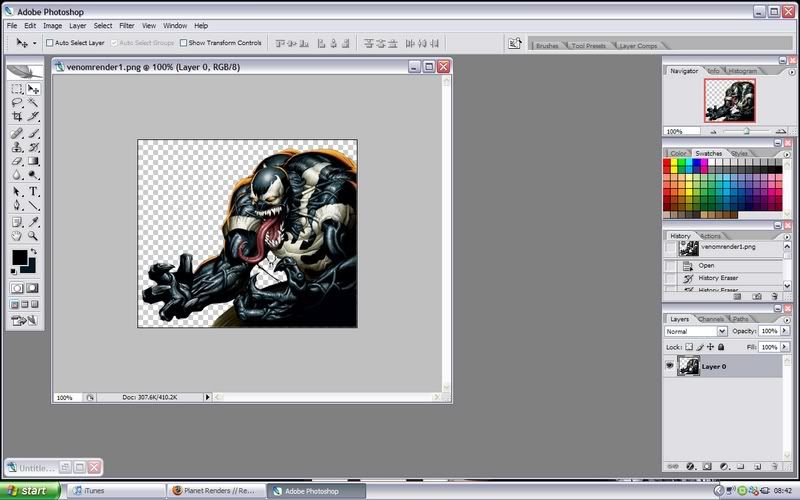Open Opacity slider arrow
Image resolution: width=800 pixels, height=500 pixels.
(785, 331)
